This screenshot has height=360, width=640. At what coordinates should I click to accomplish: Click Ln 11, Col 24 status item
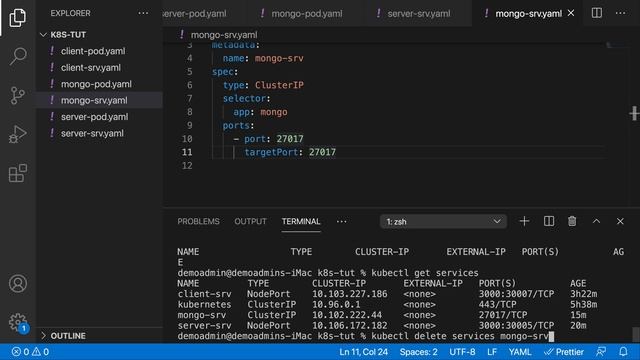pos(363,352)
